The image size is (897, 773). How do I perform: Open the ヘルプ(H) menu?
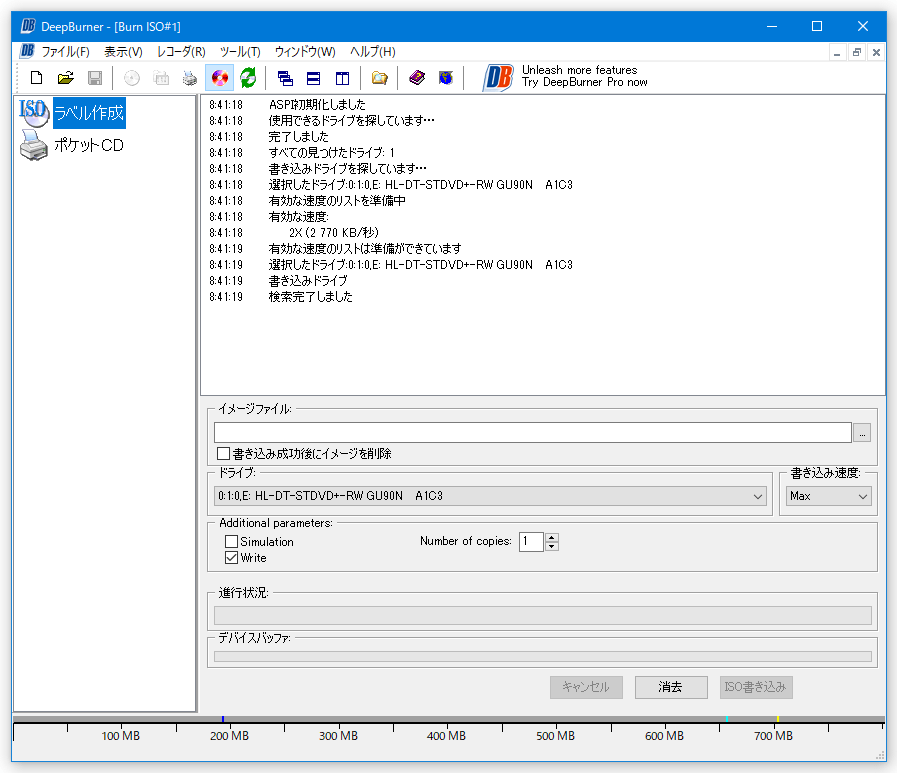[372, 51]
